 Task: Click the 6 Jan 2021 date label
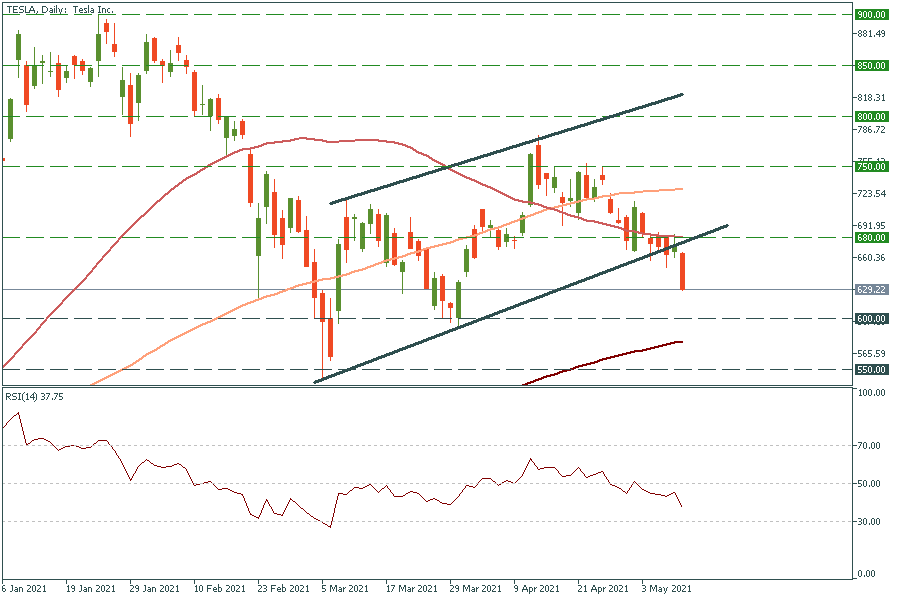[x=26, y=589]
